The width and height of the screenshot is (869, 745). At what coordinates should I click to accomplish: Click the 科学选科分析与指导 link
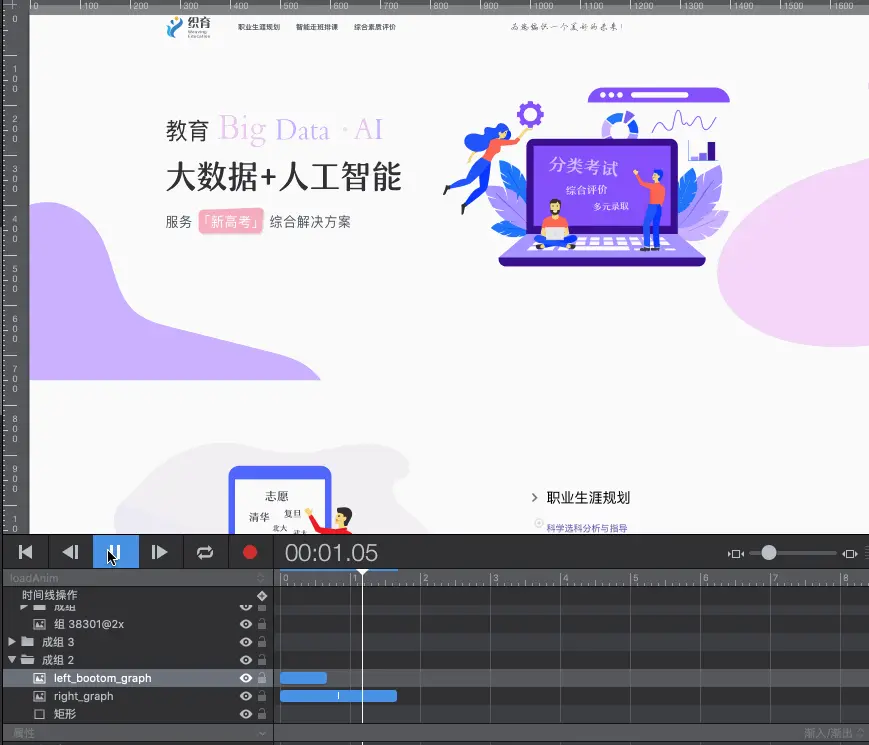pos(587,528)
